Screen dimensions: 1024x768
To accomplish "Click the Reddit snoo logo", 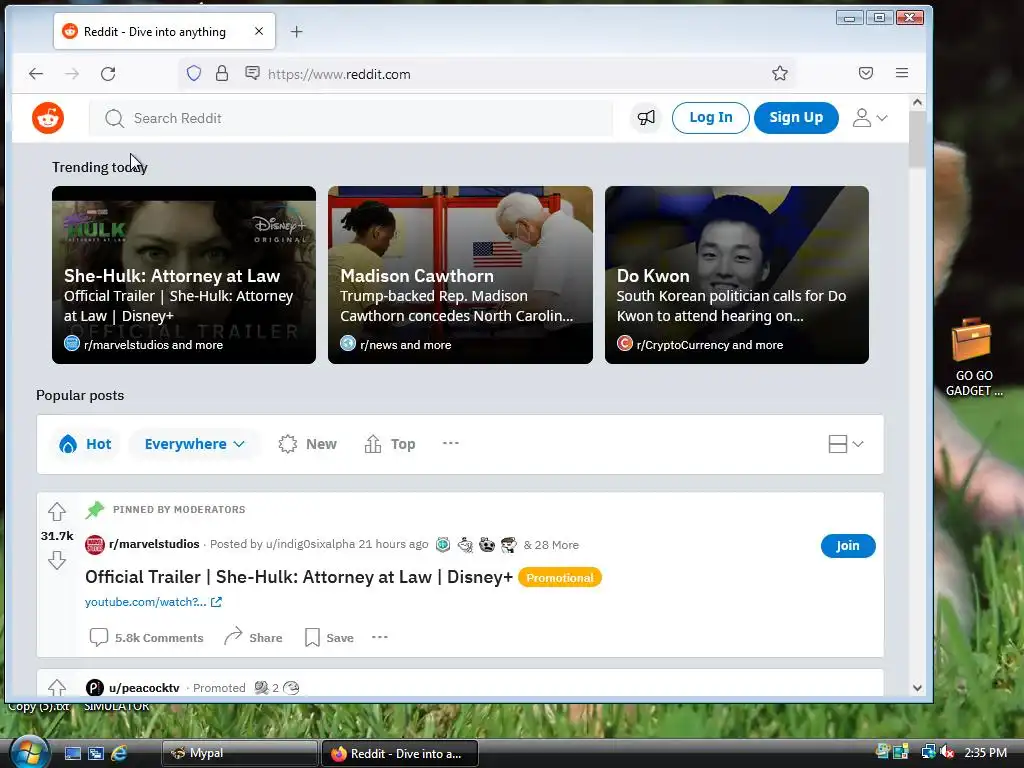I will coord(48,118).
